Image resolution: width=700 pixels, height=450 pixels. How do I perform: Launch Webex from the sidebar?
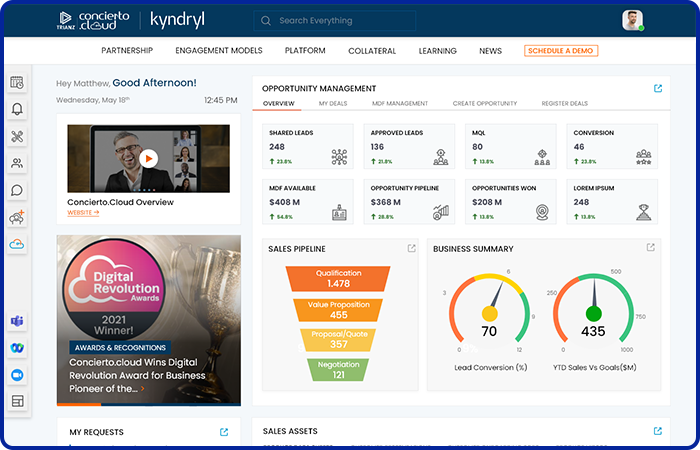[17, 348]
